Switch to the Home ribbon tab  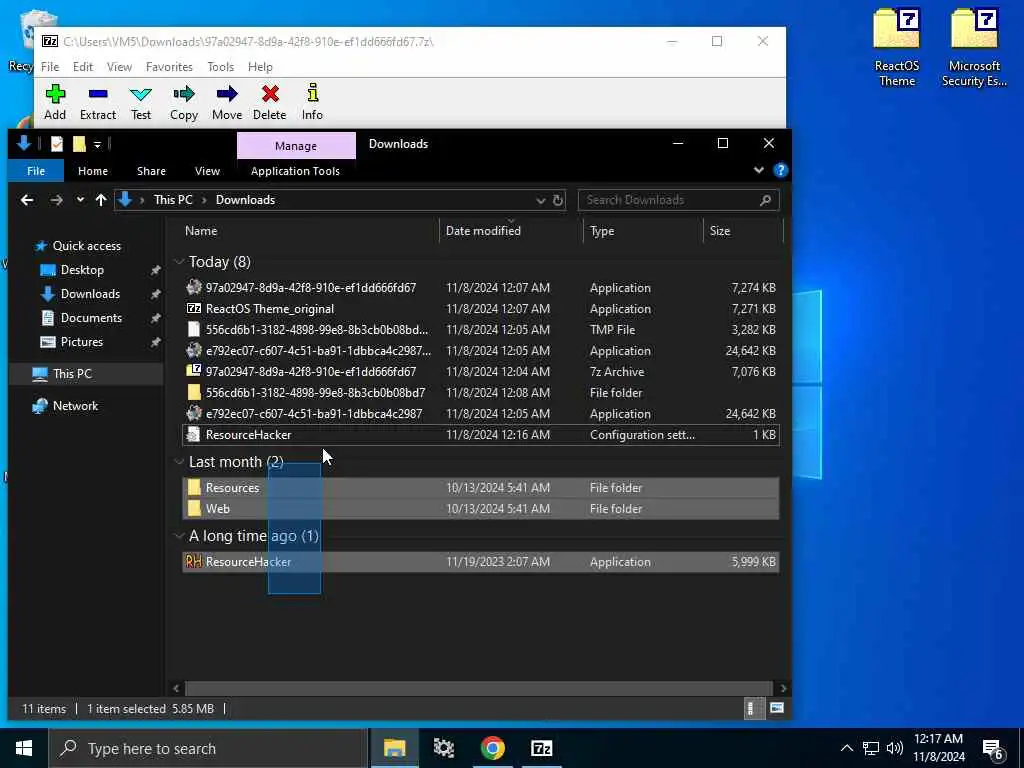click(x=93, y=171)
